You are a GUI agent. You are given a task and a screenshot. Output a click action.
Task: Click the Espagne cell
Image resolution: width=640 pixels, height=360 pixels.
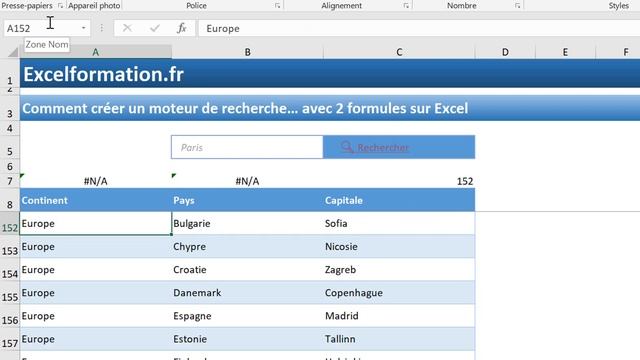point(247,316)
